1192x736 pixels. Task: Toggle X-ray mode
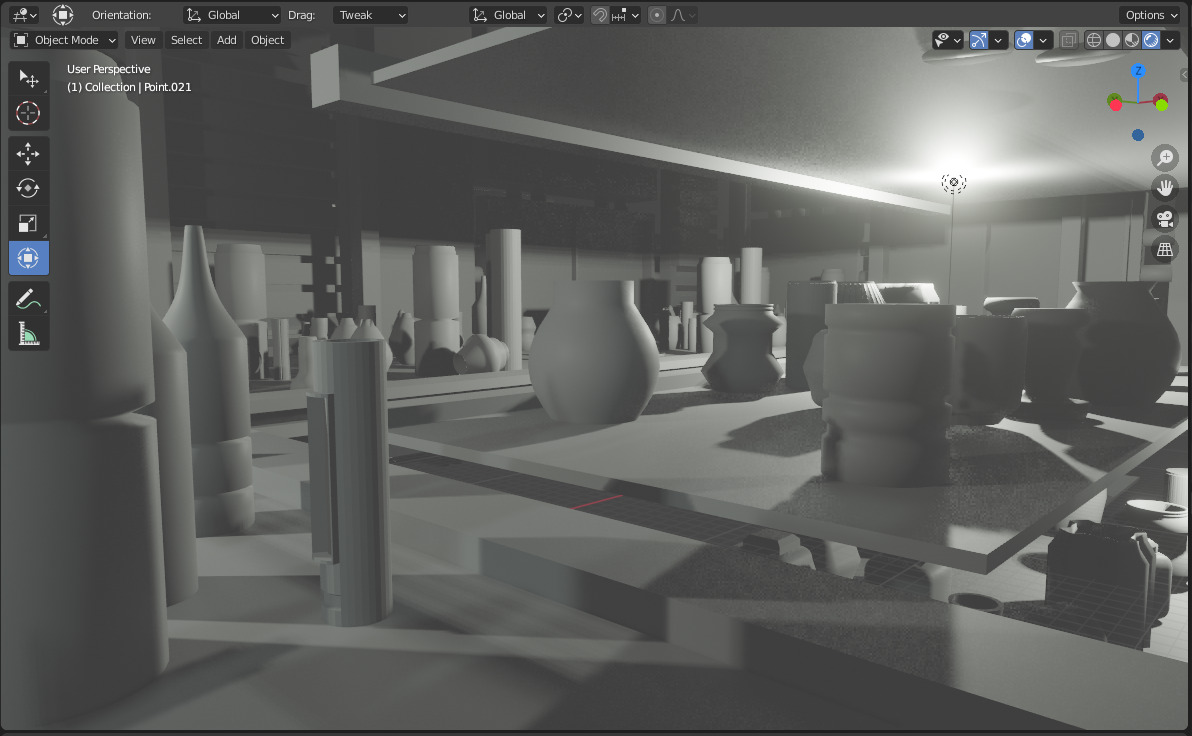(1068, 40)
